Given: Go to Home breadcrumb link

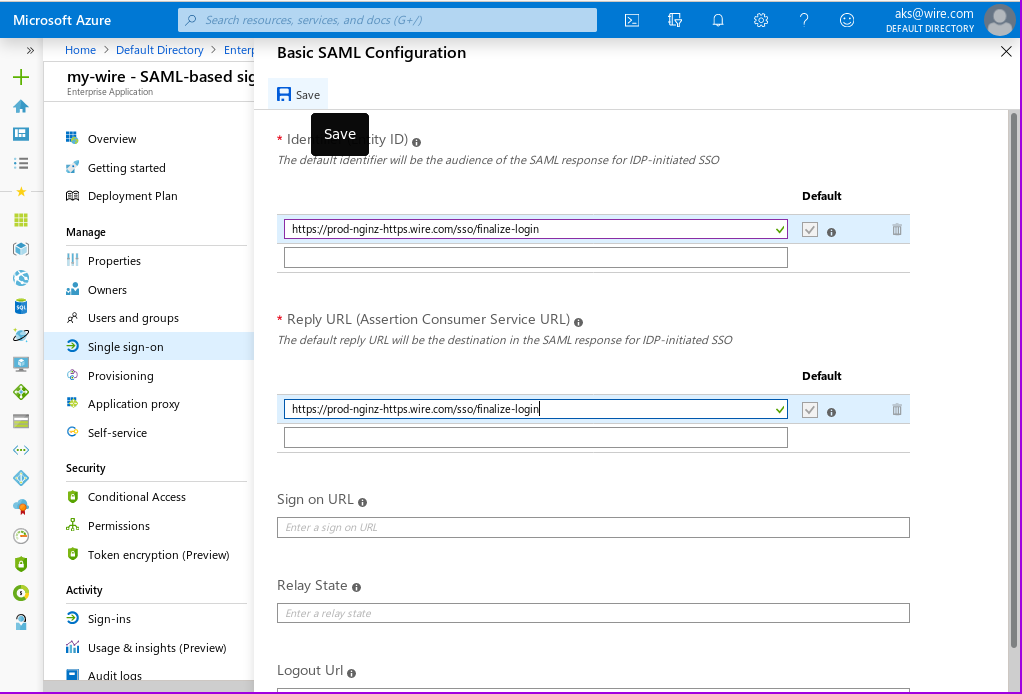Looking at the screenshot, I should [x=80, y=50].
